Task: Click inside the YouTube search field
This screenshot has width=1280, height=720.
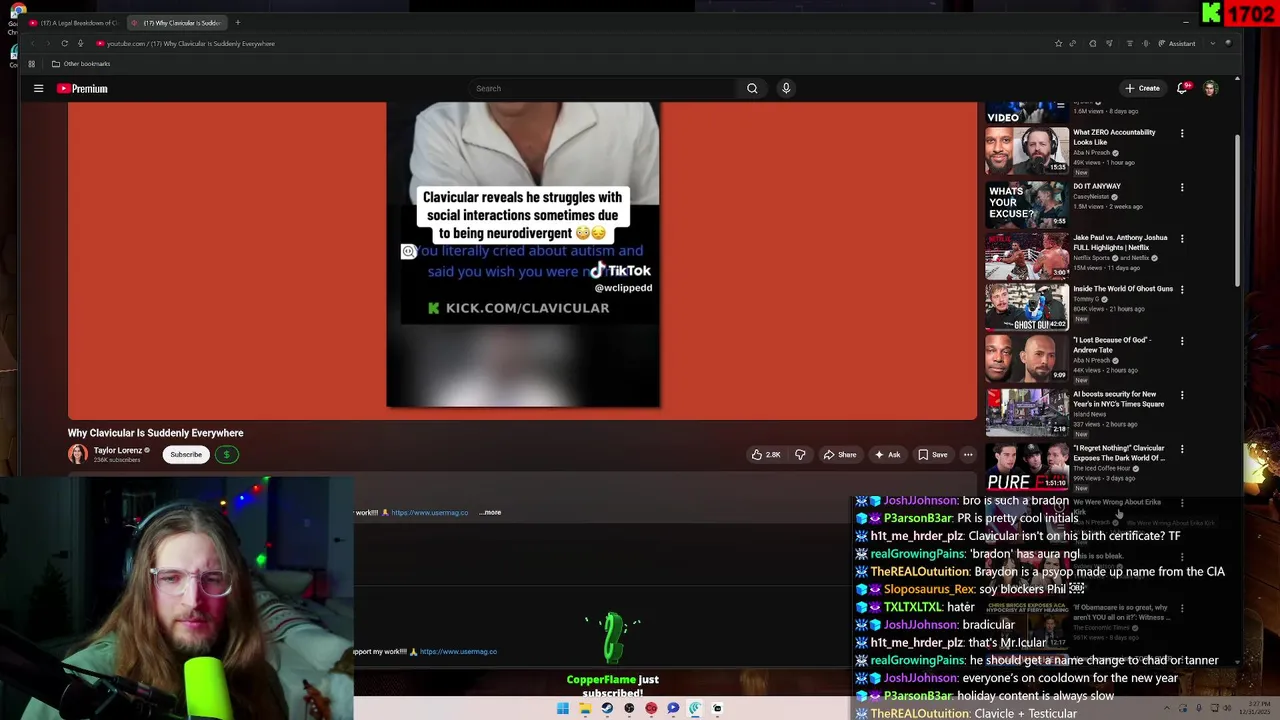Action: tap(604, 88)
